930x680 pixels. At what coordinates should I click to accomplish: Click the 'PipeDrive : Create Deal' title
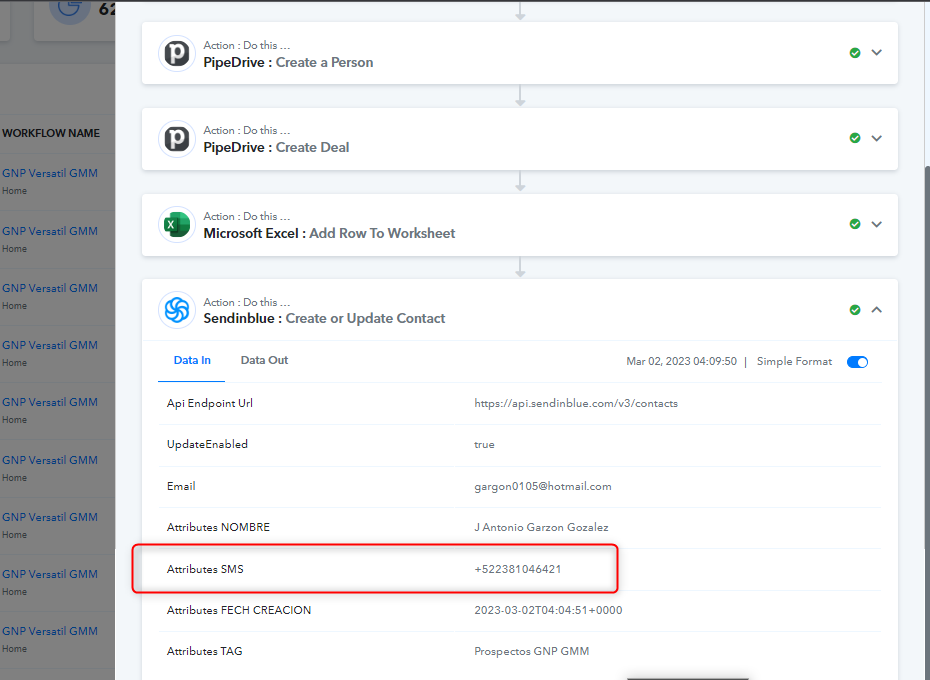click(276, 147)
